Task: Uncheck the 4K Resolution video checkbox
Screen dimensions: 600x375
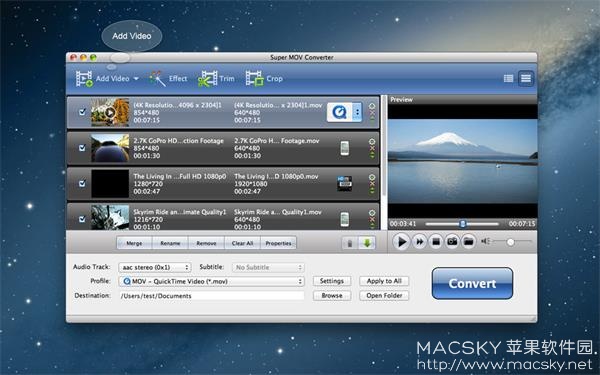Action: coord(82,112)
